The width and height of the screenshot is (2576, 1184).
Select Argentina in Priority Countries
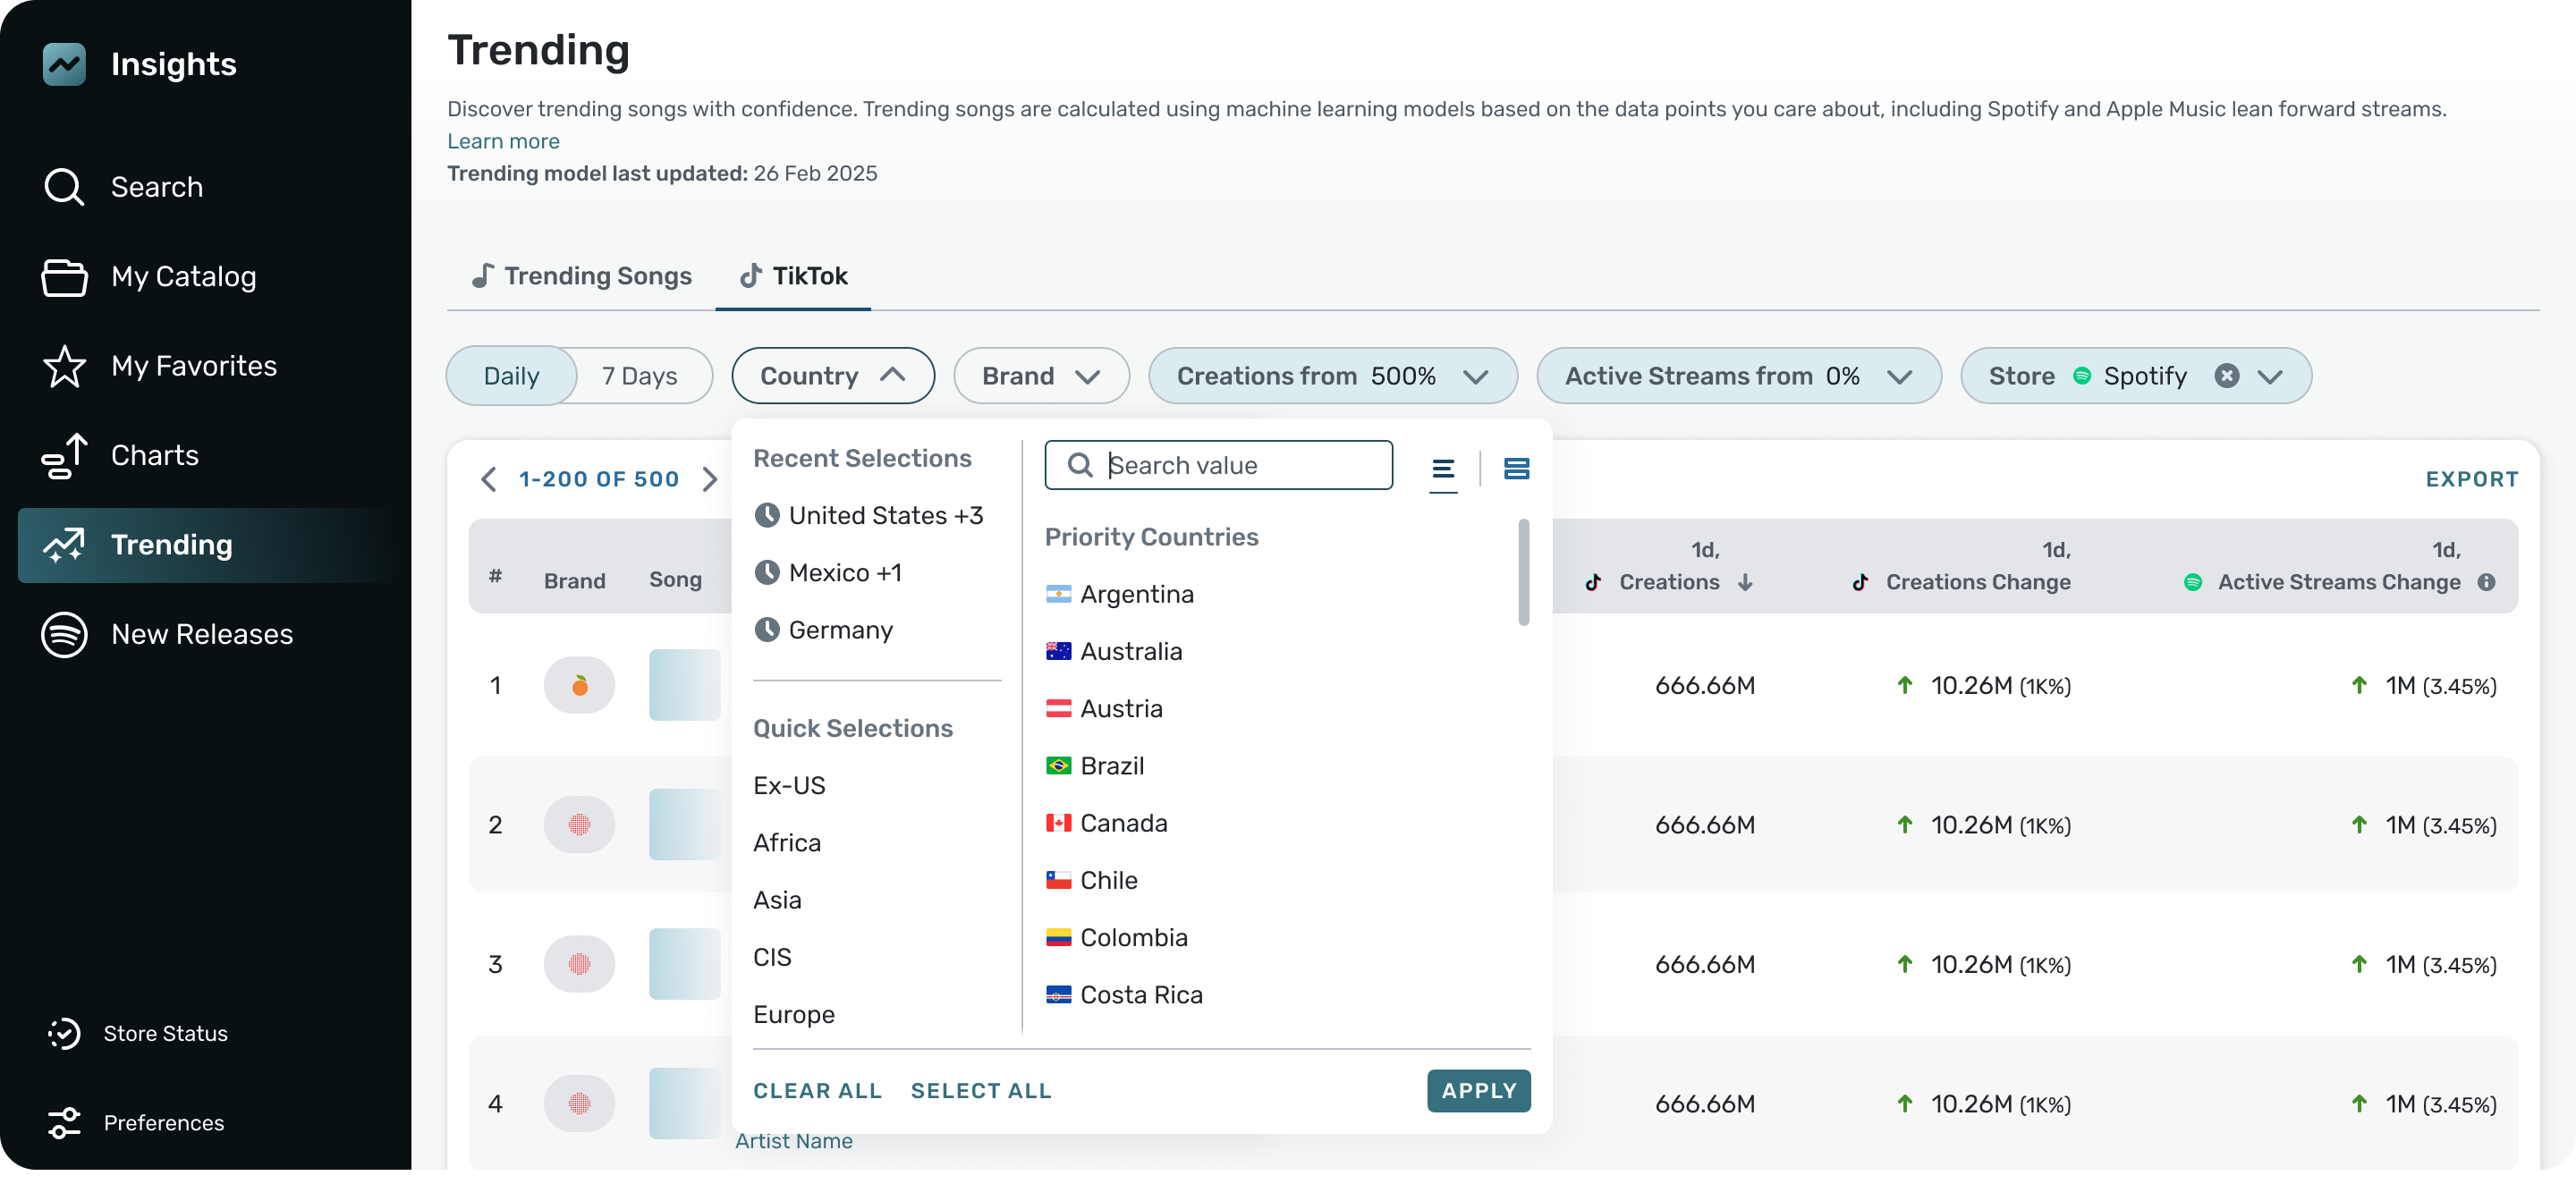click(1136, 594)
